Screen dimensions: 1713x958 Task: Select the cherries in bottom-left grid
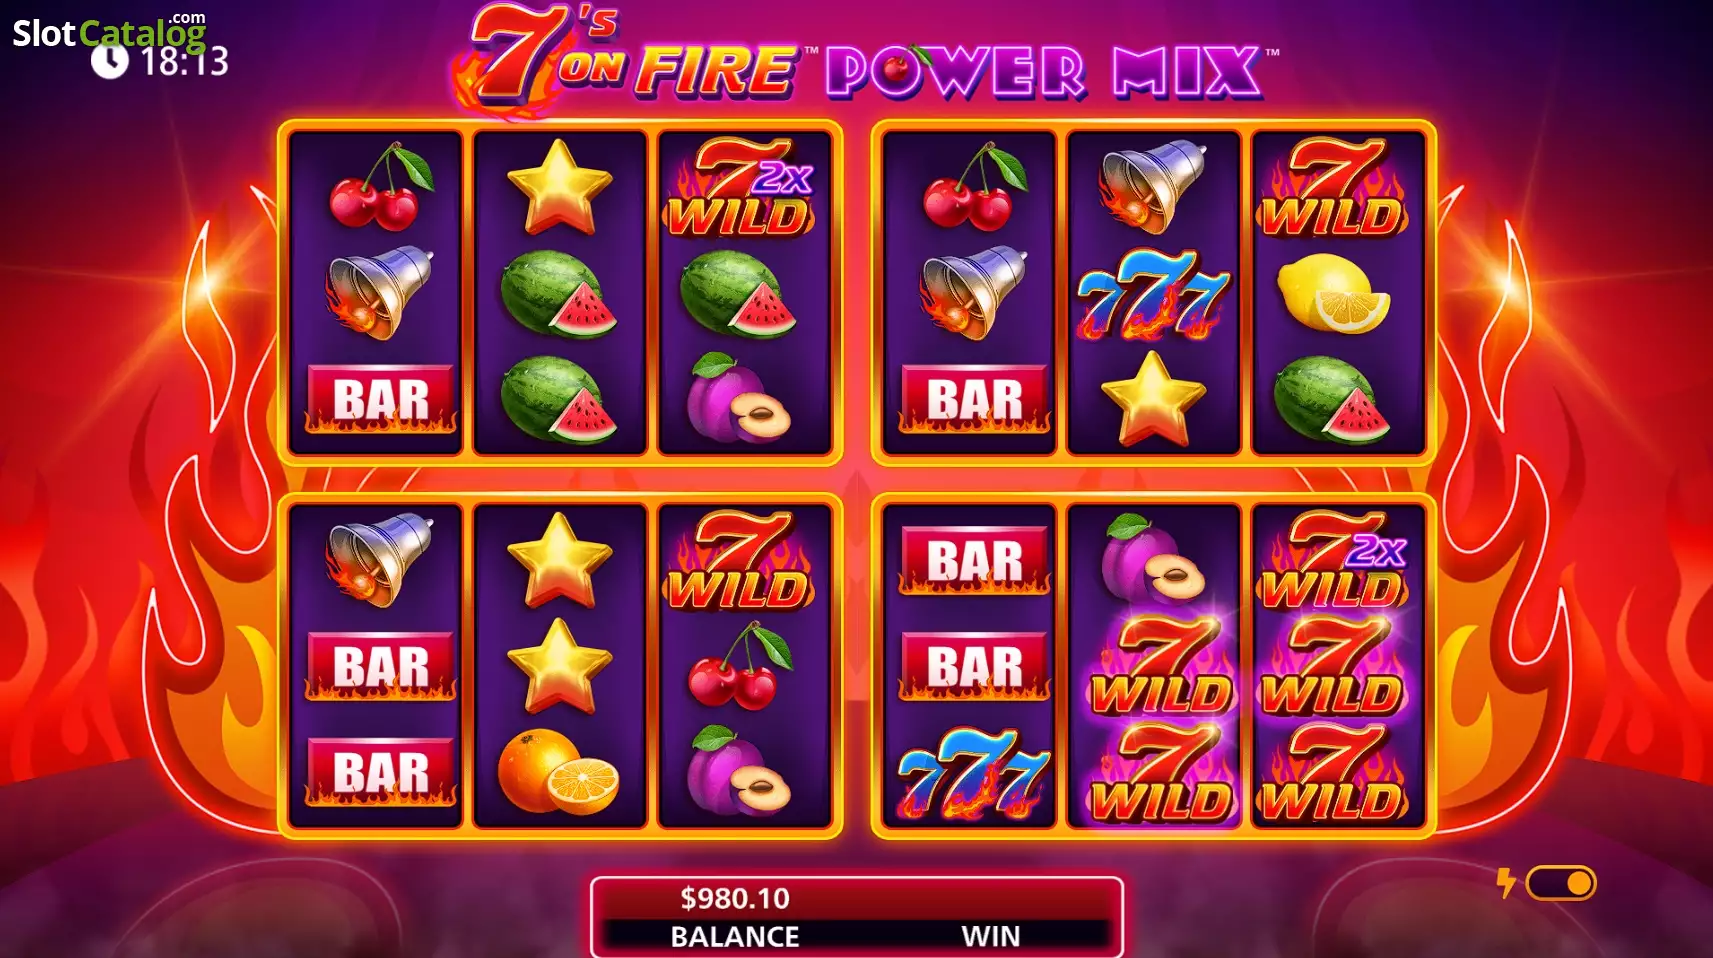[x=741, y=665]
